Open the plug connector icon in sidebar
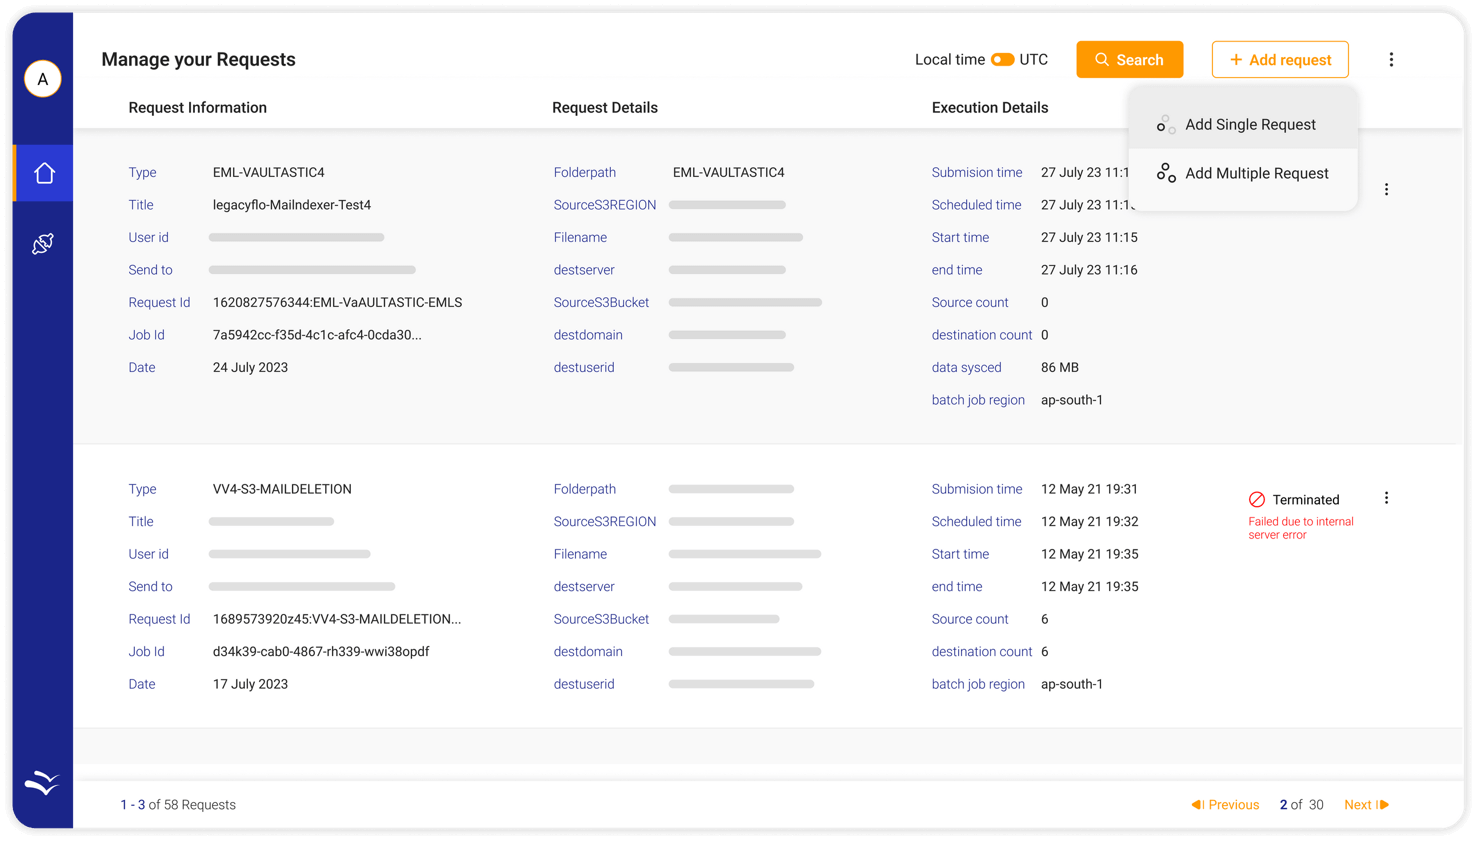The width and height of the screenshot is (1477, 841). pyautogui.click(x=43, y=244)
